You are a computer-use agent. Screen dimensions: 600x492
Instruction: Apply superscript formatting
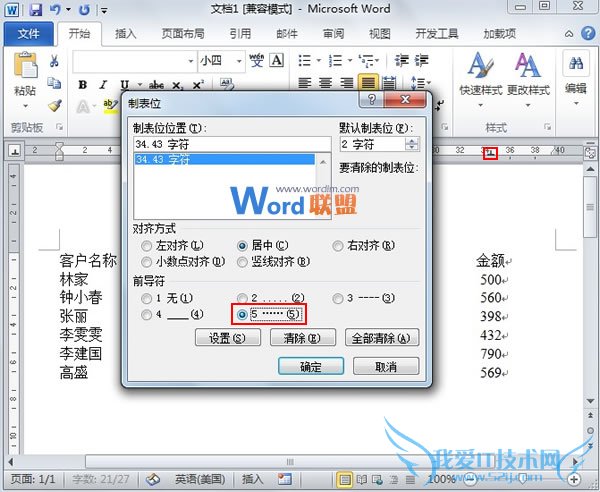[198, 85]
